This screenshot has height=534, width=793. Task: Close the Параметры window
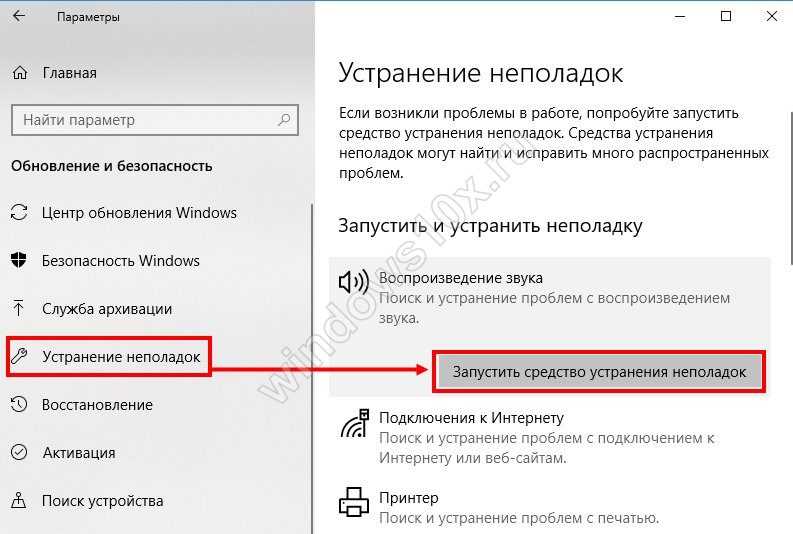(x=772, y=17)
